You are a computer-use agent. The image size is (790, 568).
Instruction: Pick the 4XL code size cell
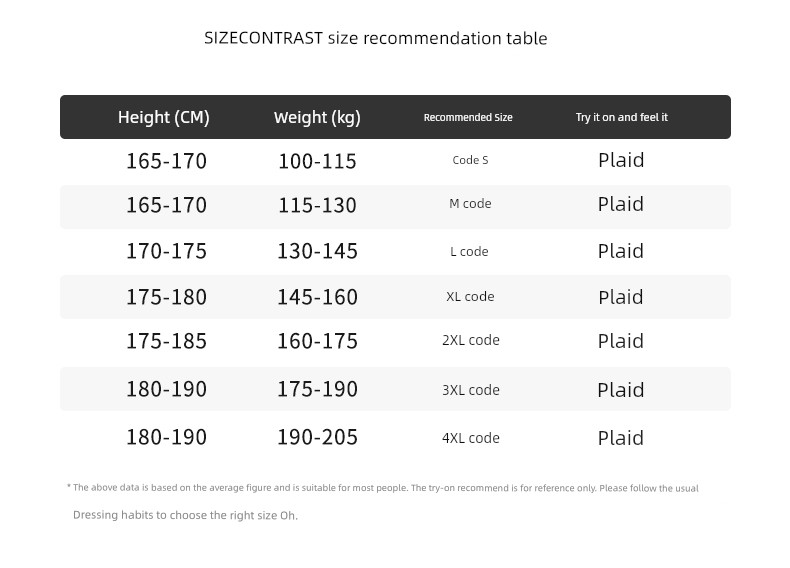(470, 438)
